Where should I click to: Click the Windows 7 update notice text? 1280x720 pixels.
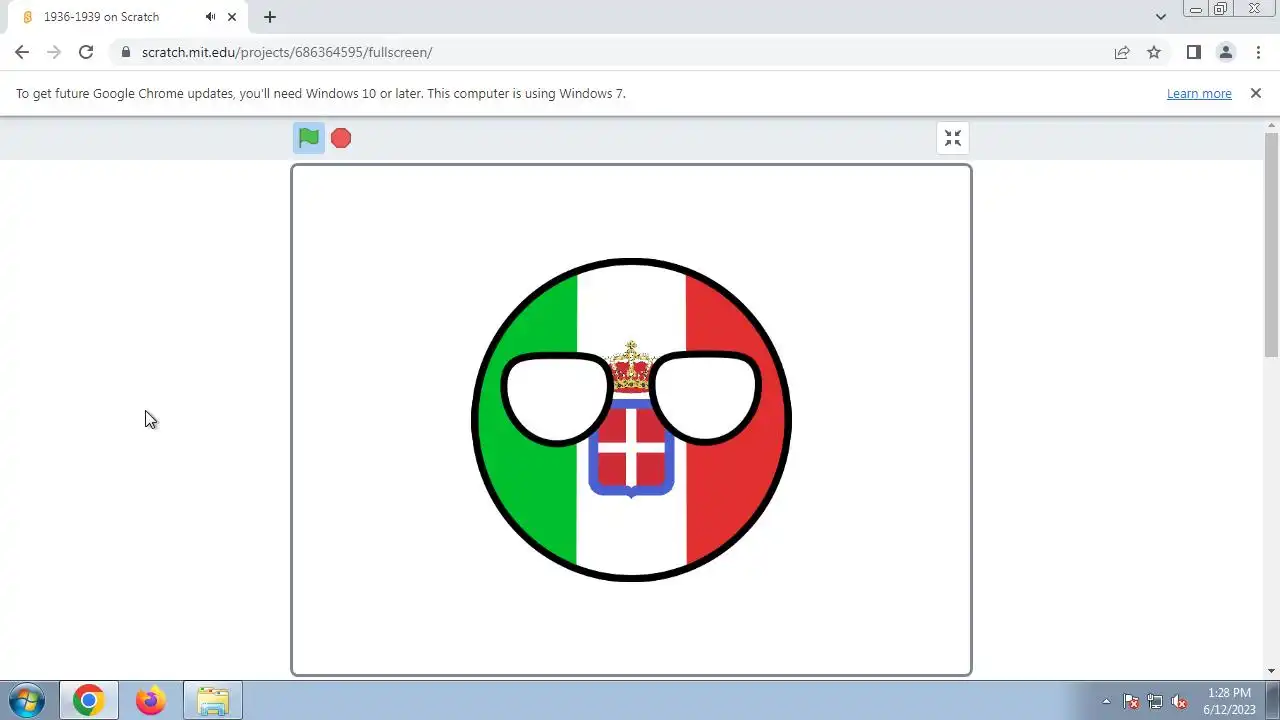coord(321,93)
